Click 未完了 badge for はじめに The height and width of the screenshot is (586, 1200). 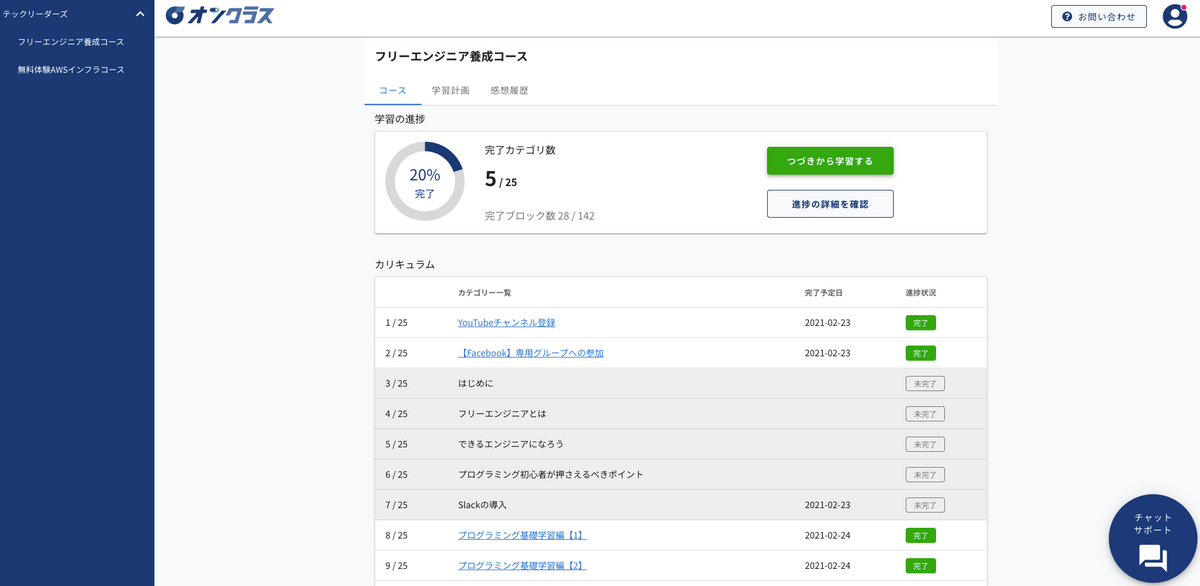[925, 383]
